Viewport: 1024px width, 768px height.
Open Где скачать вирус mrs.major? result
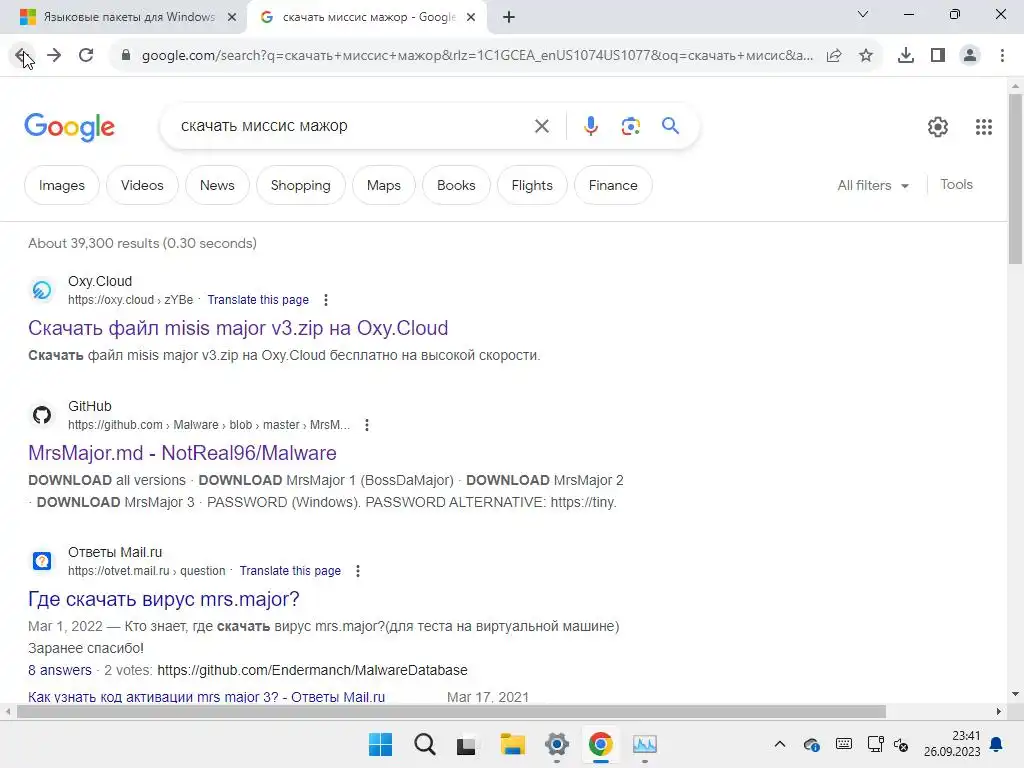coord(164,599)
